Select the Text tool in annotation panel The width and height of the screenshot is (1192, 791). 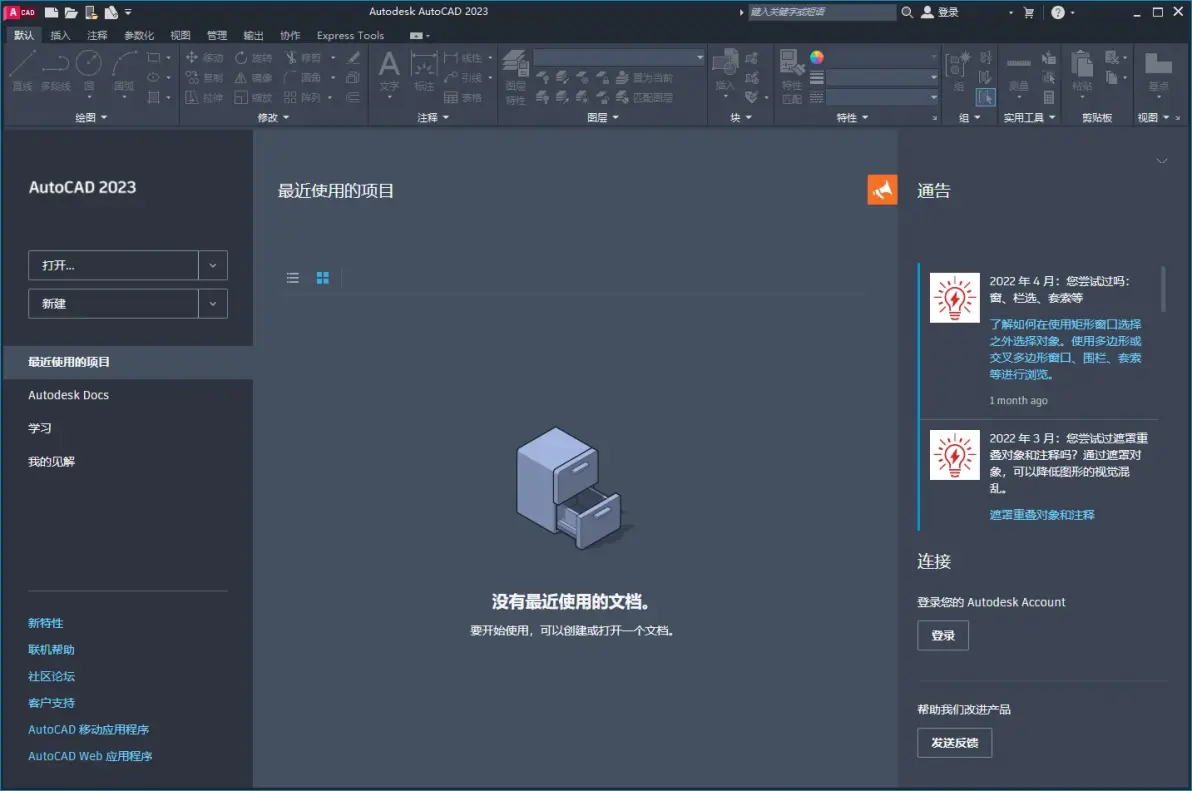click(x=389, y=72)
